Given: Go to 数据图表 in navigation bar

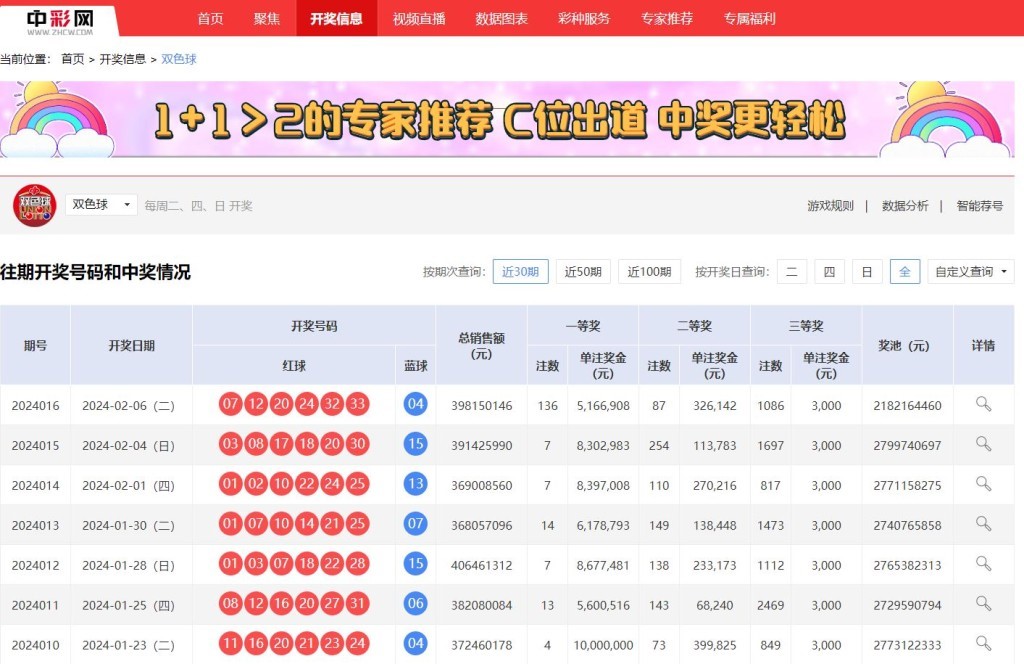Looking at the screenshot, I should (501, 19).
